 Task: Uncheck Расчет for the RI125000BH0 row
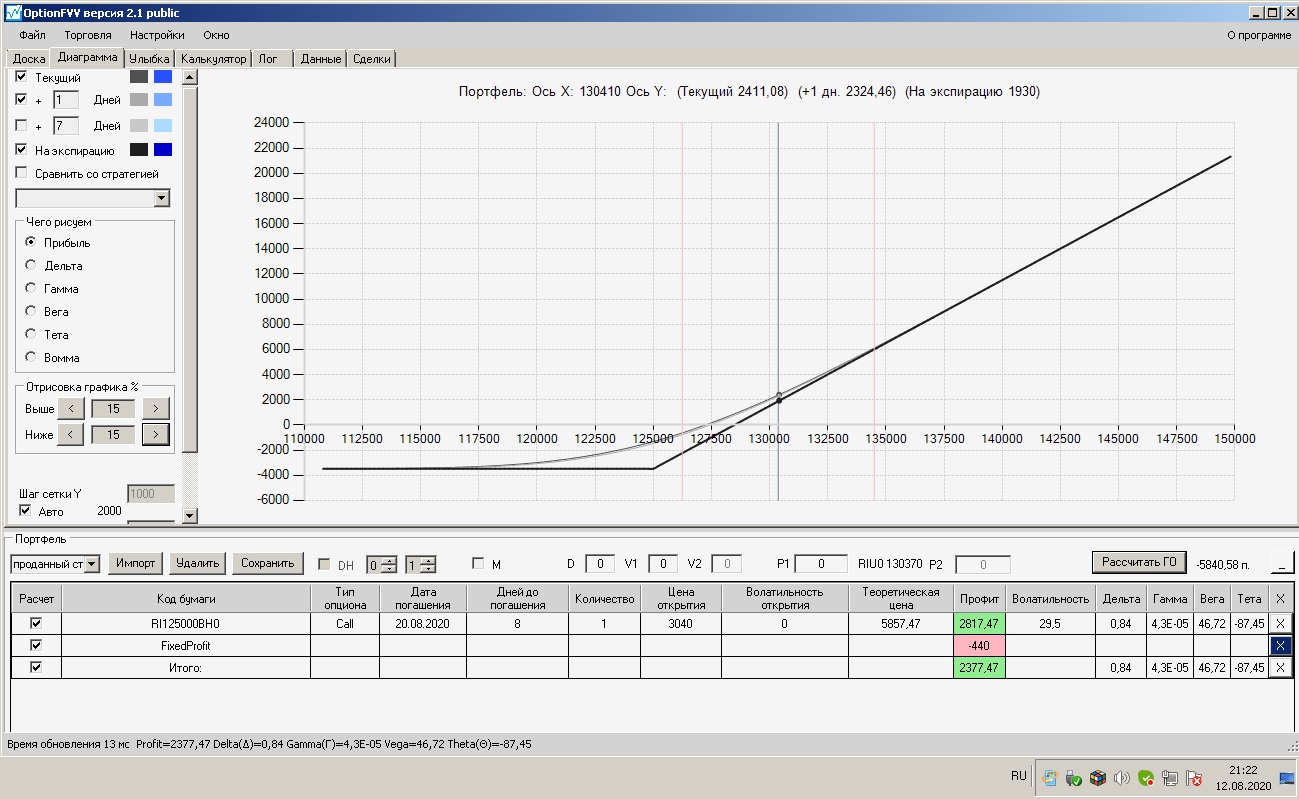pos(36,623)
